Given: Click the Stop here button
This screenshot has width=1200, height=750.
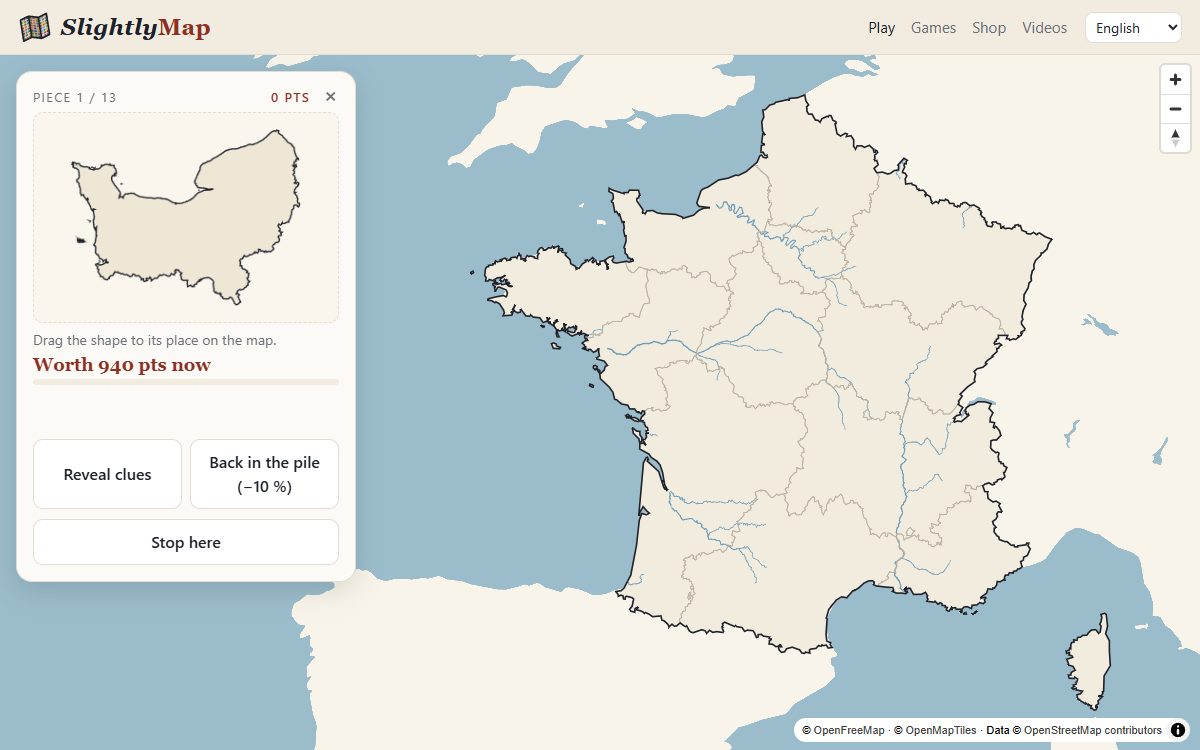Looking at the screenshot, I should (186, 542).
